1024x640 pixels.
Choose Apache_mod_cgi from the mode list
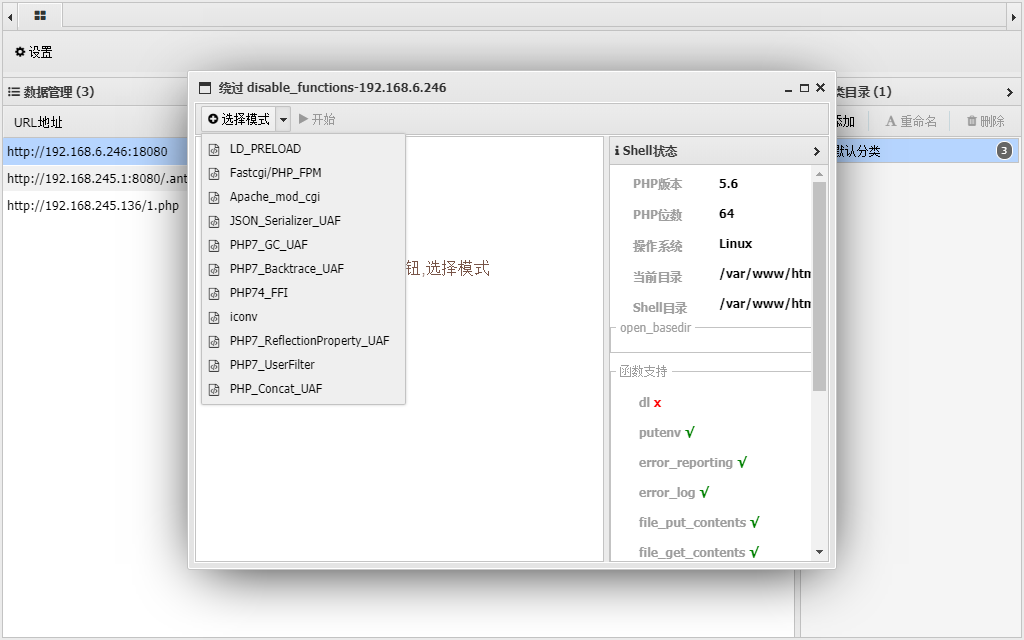(x=274, y=197)
